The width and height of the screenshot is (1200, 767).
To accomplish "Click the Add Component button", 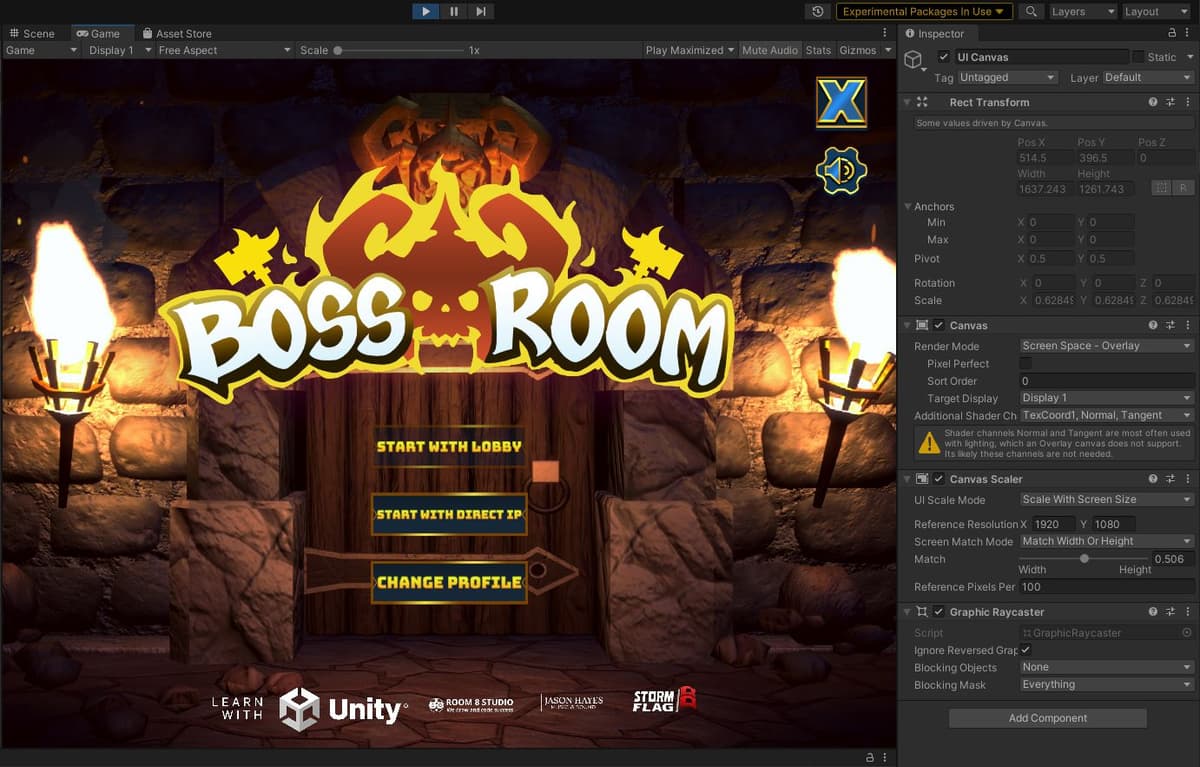I will 1046,717.
